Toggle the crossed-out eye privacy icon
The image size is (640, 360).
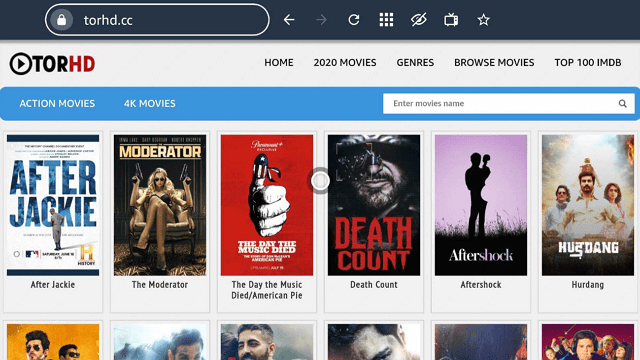[419, 20]
